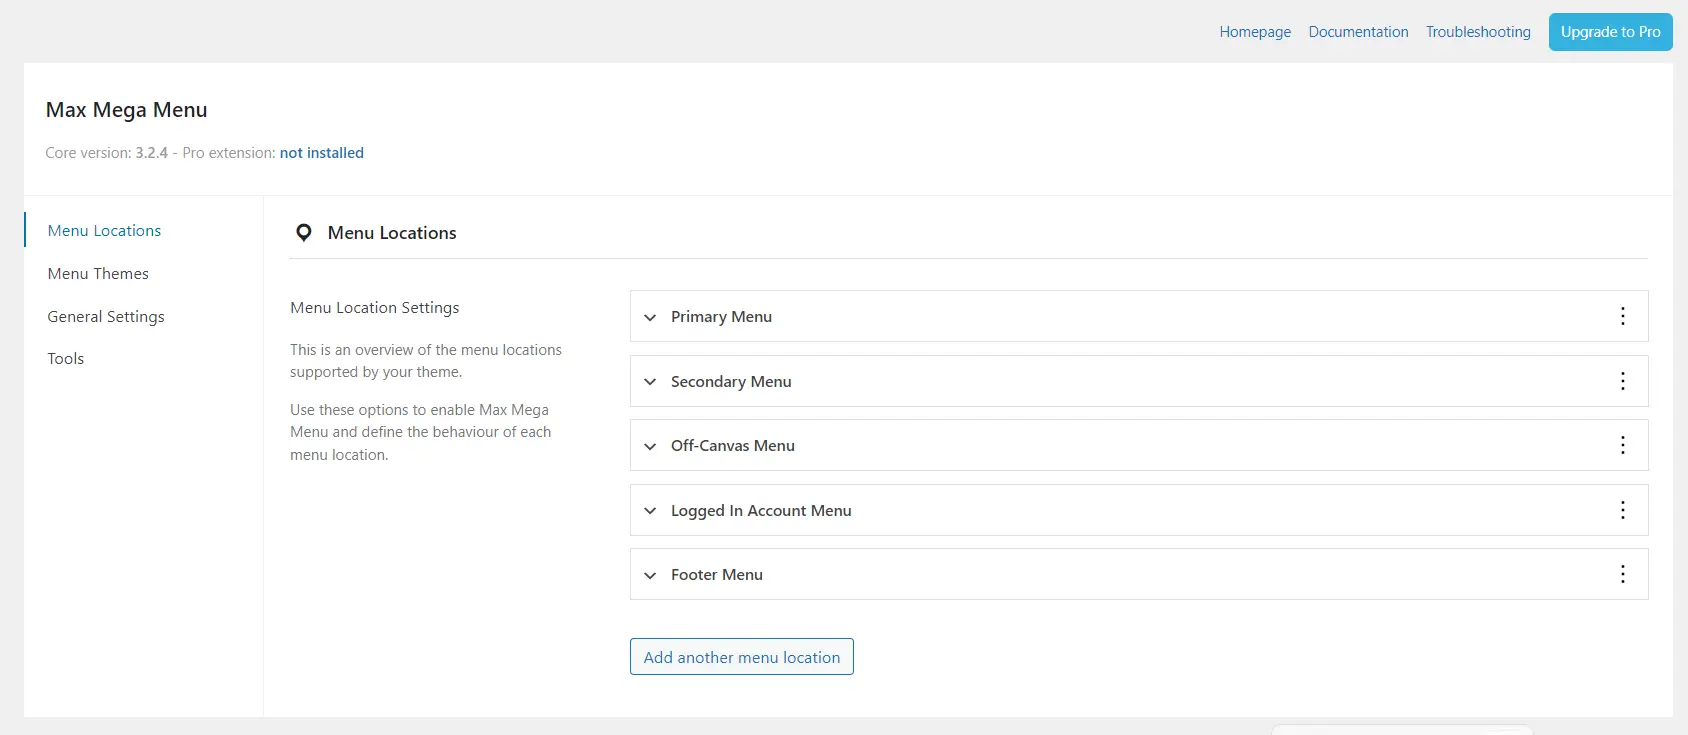Click Add another menu location button

[741, 657]
